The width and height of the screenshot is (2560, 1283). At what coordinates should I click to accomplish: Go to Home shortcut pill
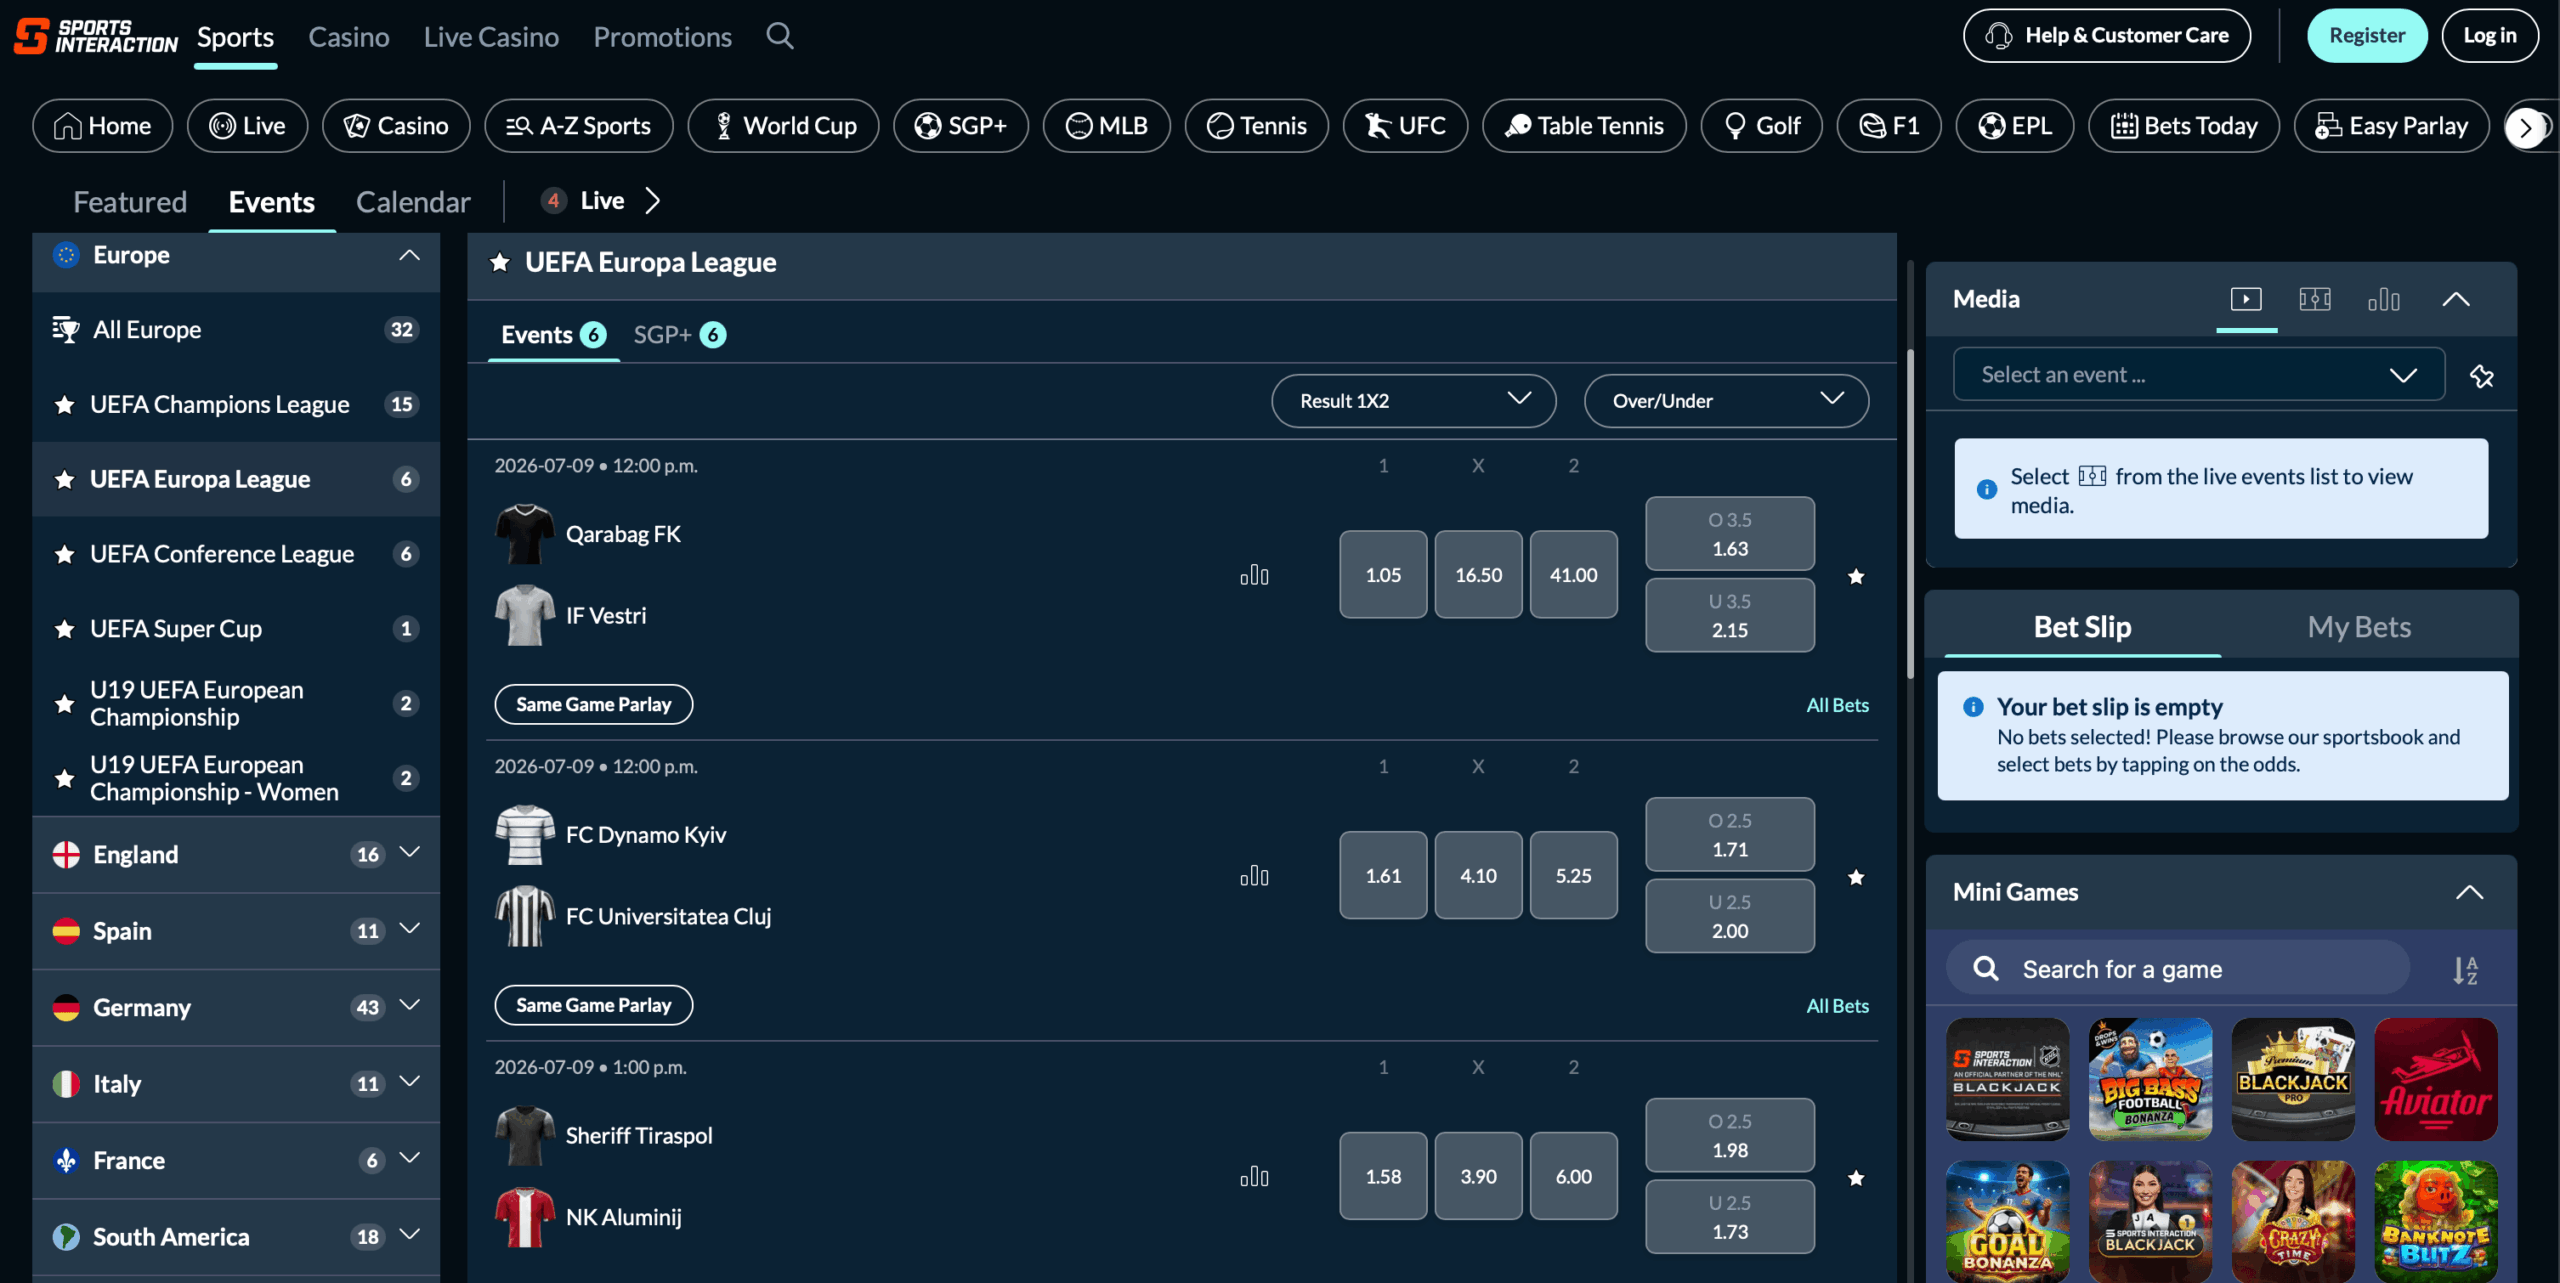tap(103, 126)
